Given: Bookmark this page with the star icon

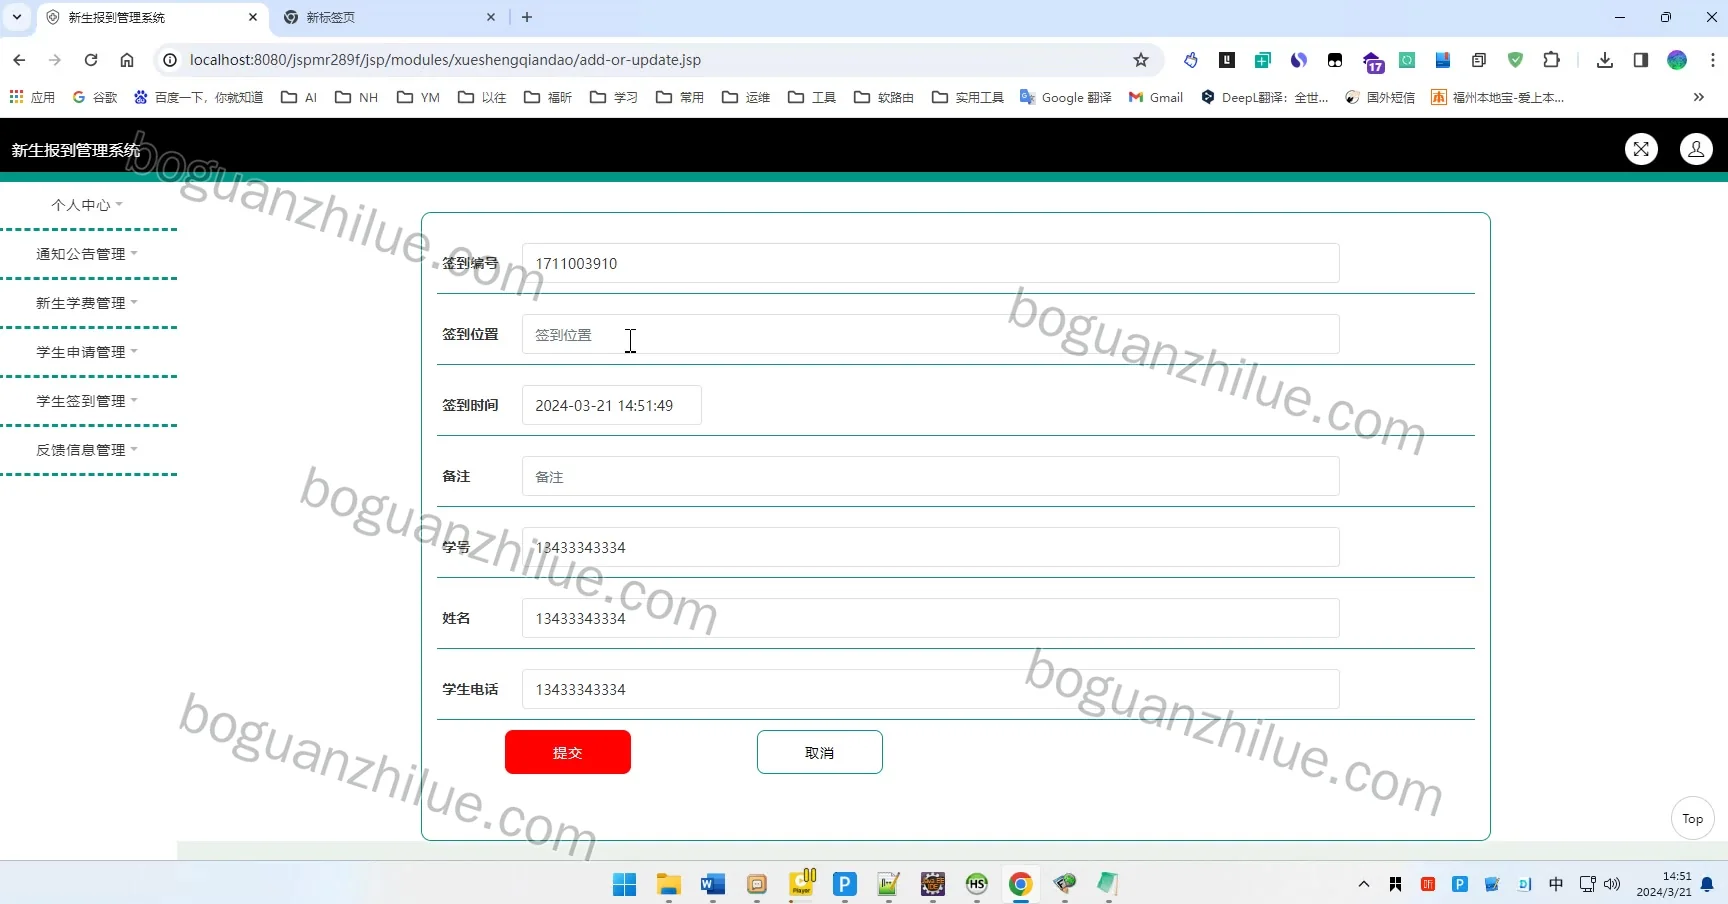Looking at the screenshot, I should 1141,60.
